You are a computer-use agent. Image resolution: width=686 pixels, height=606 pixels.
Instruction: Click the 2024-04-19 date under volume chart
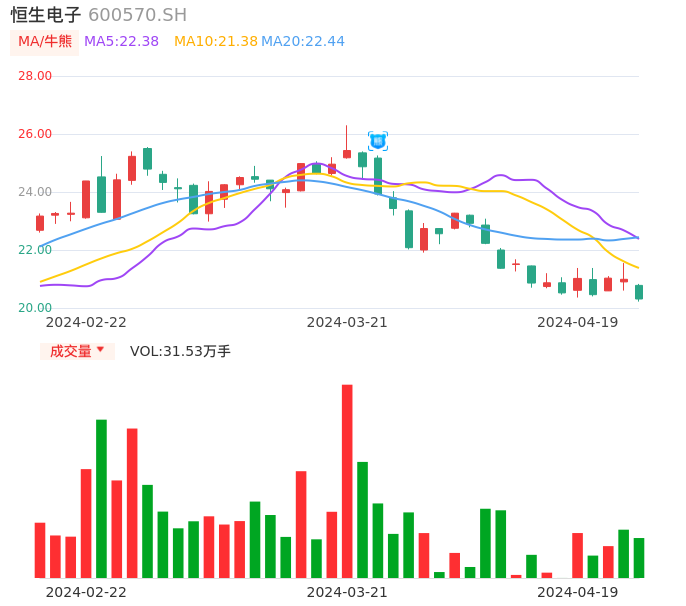578,592
